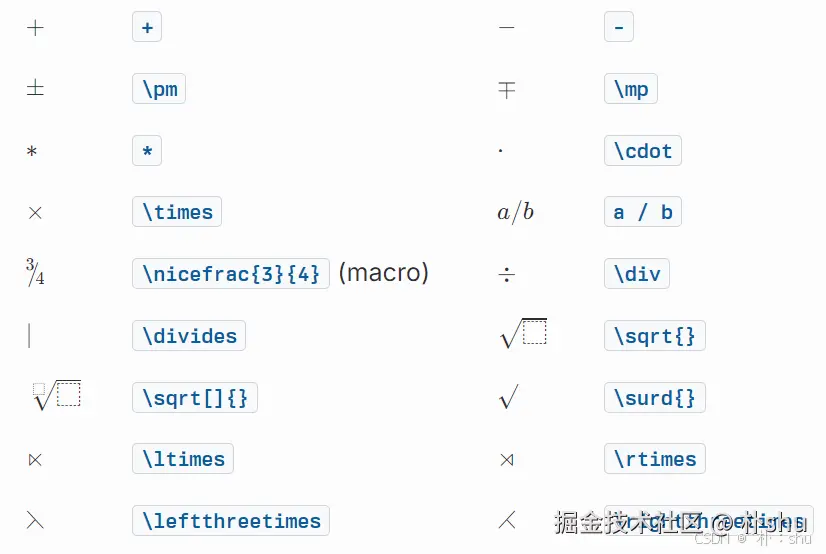The image size is (826, 554).
Task: Click the ltimes bowtie symbol
Action: (x=35, y=460)
